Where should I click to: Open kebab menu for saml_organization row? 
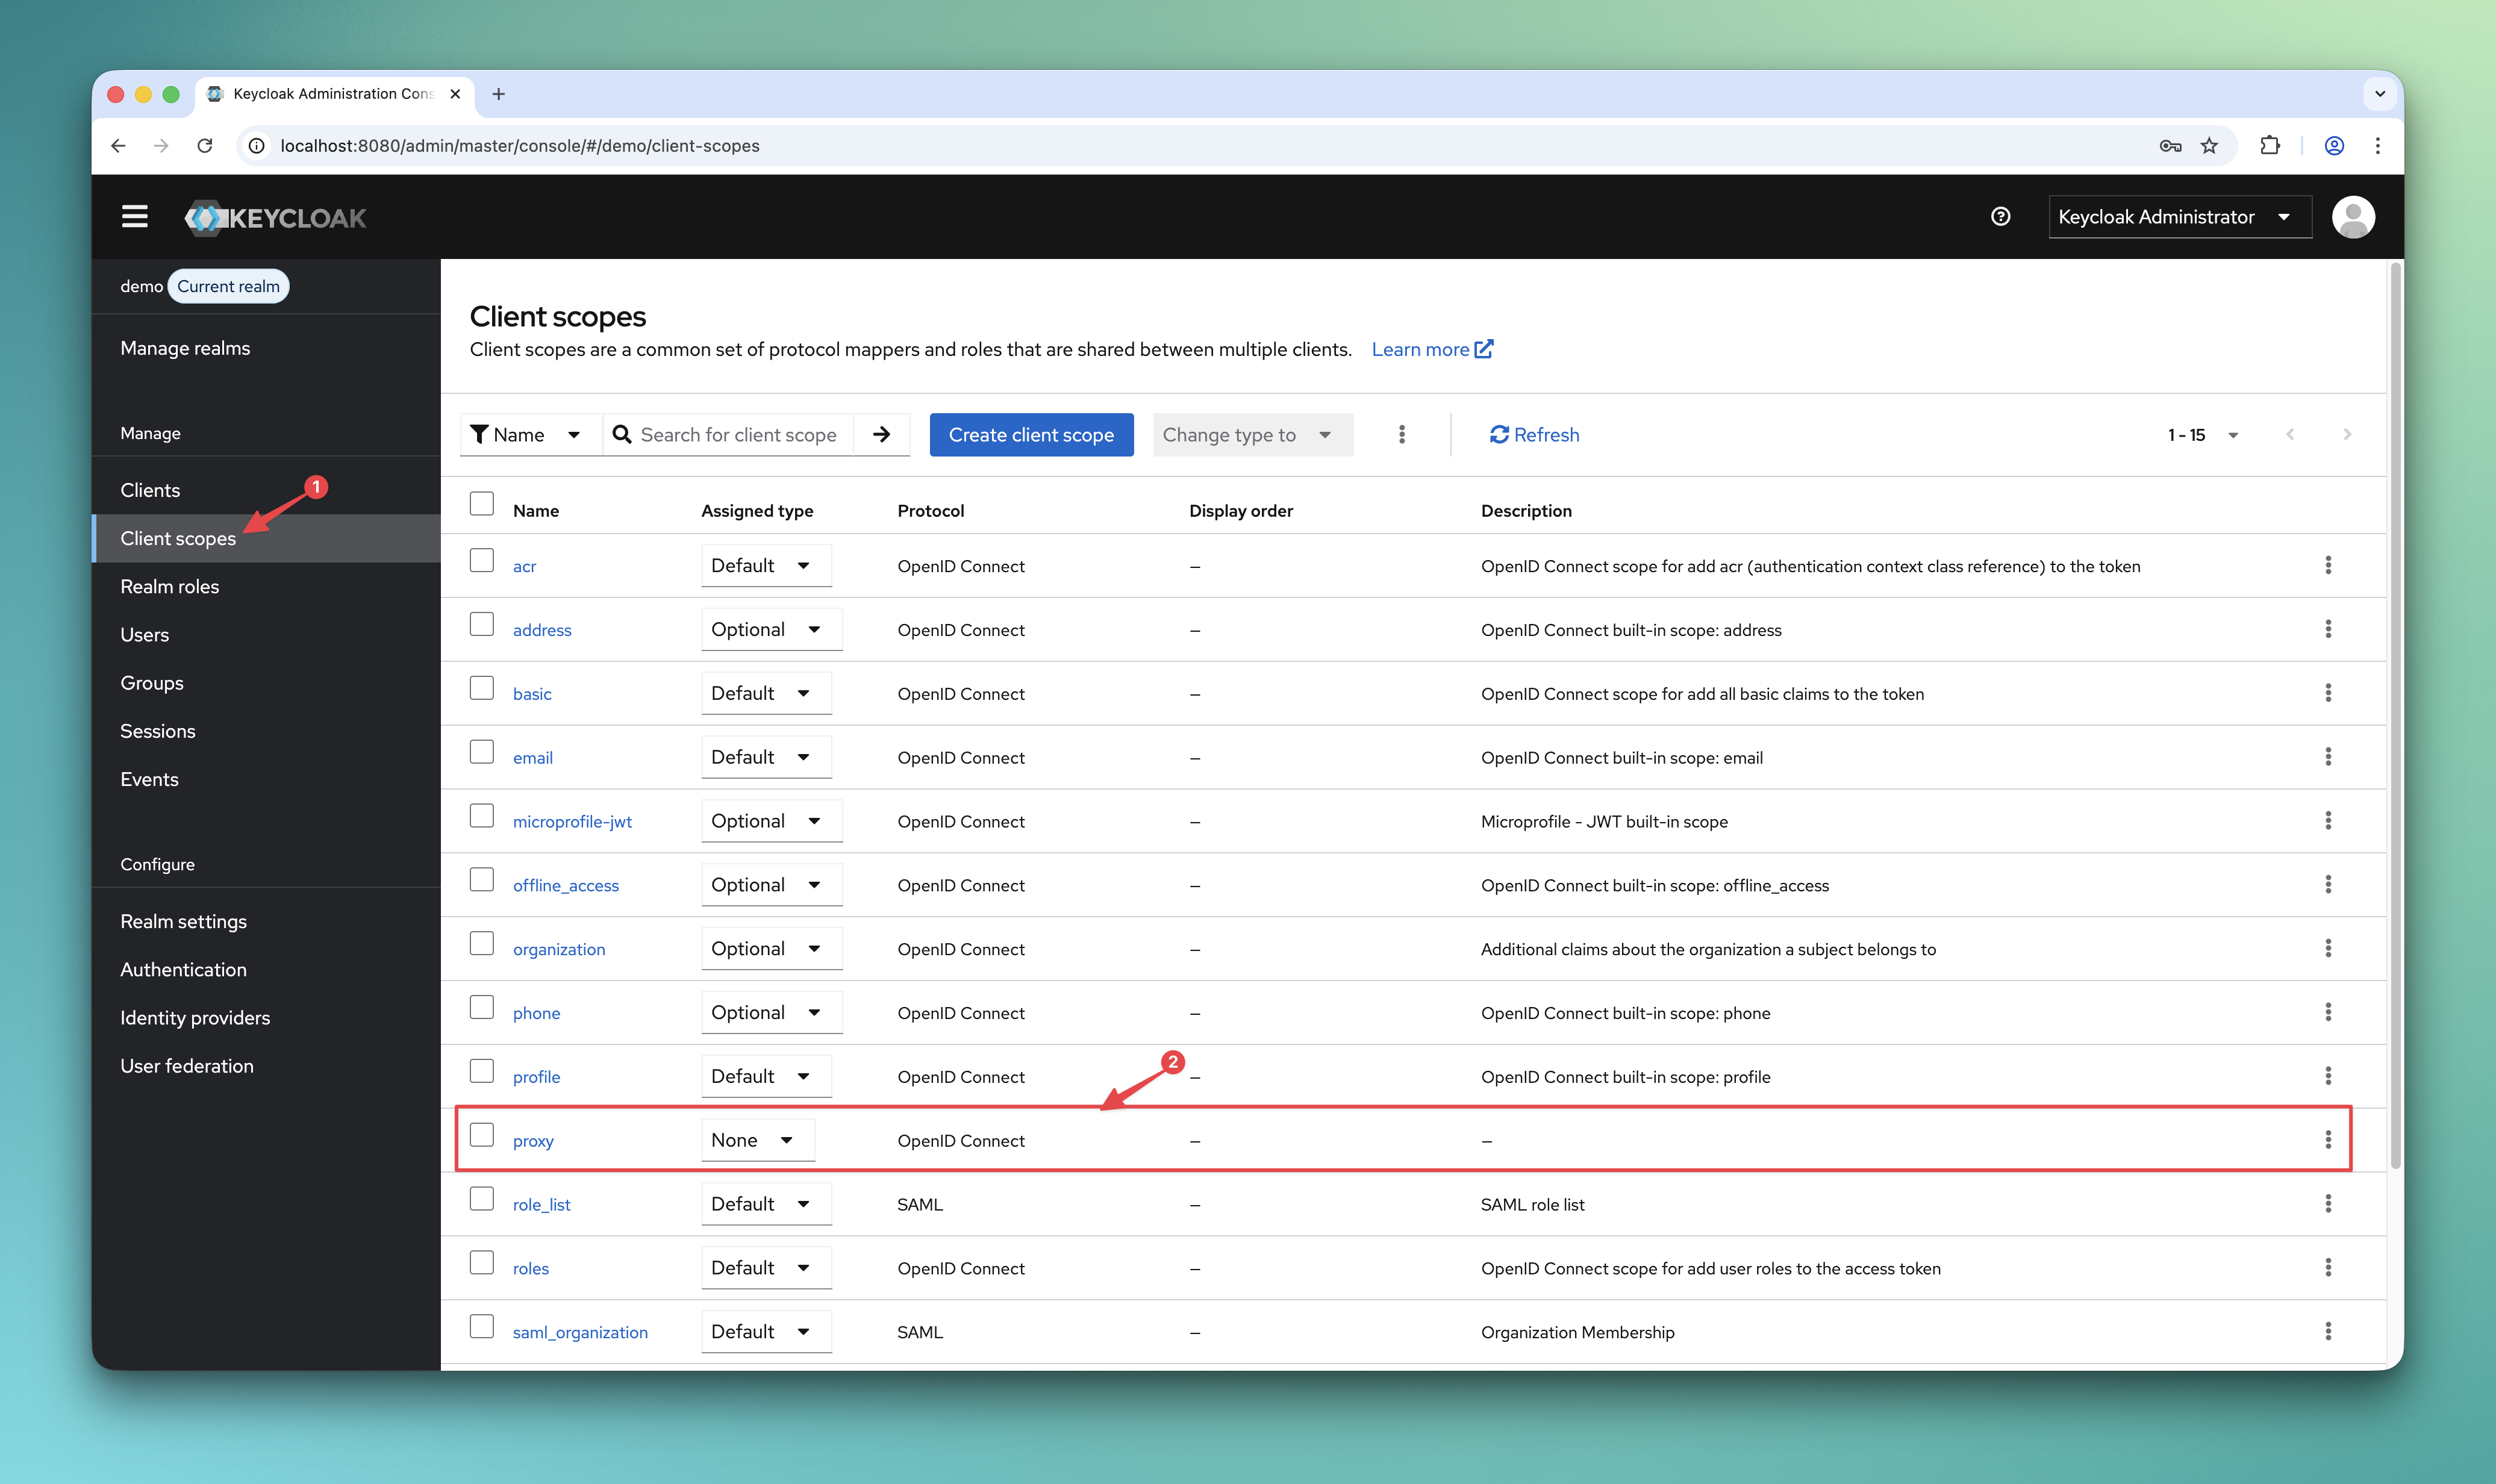(2328, 1332)
